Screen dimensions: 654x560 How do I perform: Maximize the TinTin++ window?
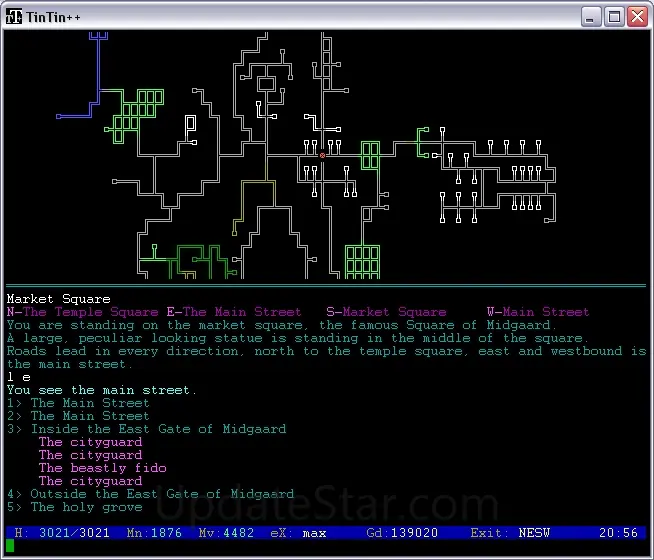[614, 15]
